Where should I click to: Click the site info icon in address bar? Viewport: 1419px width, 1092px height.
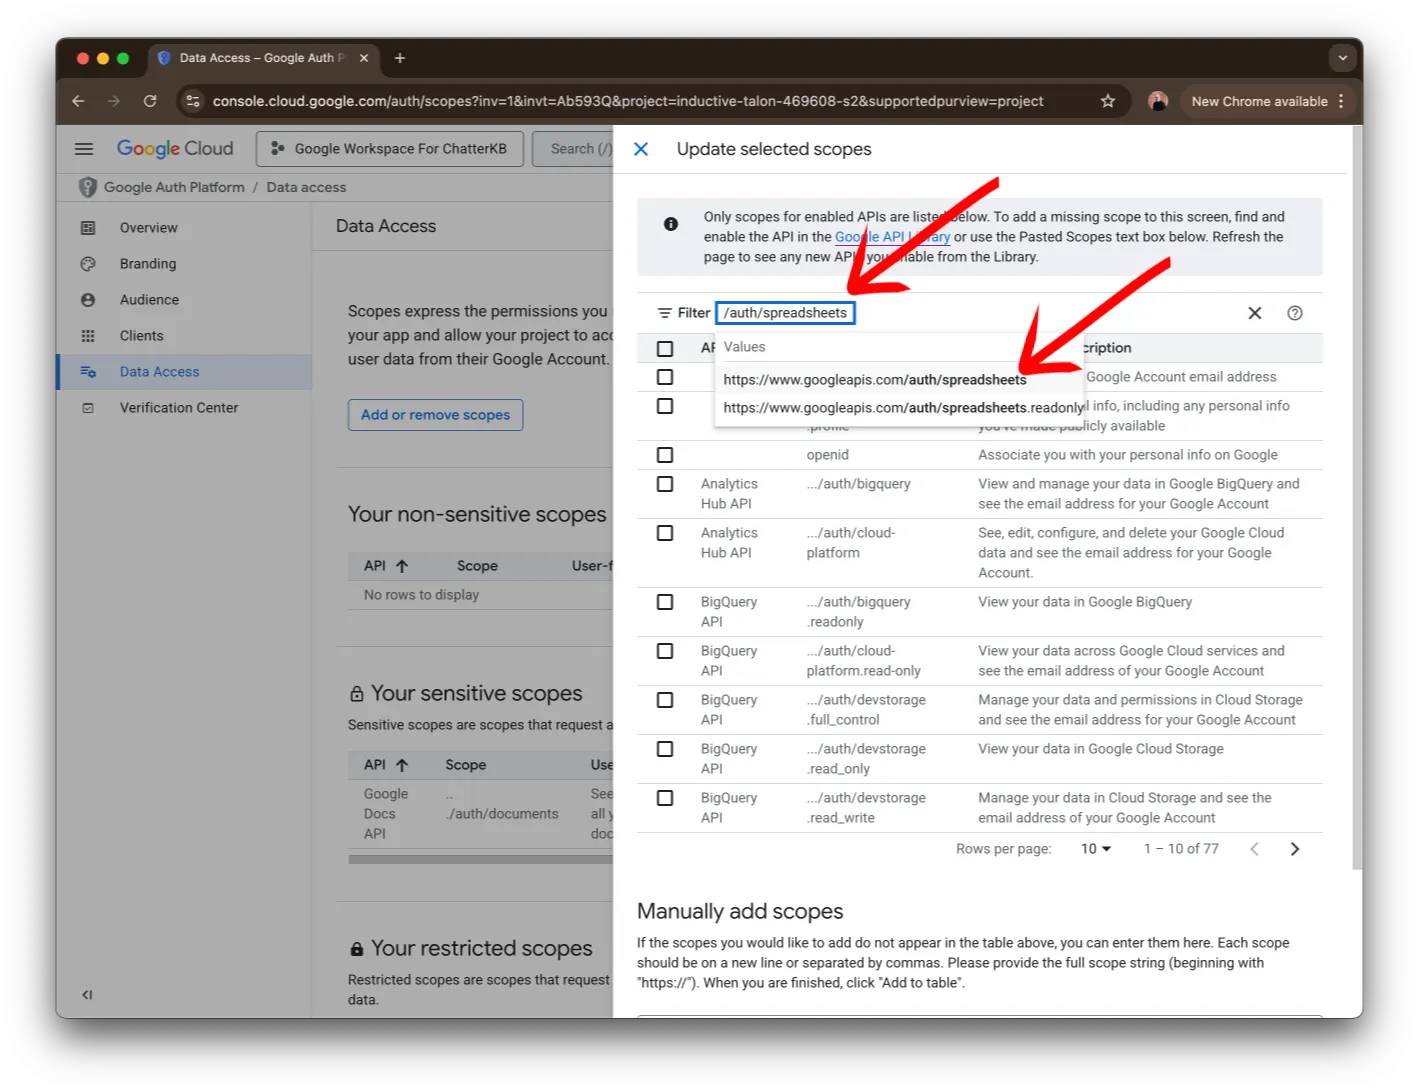pos(194,101)
